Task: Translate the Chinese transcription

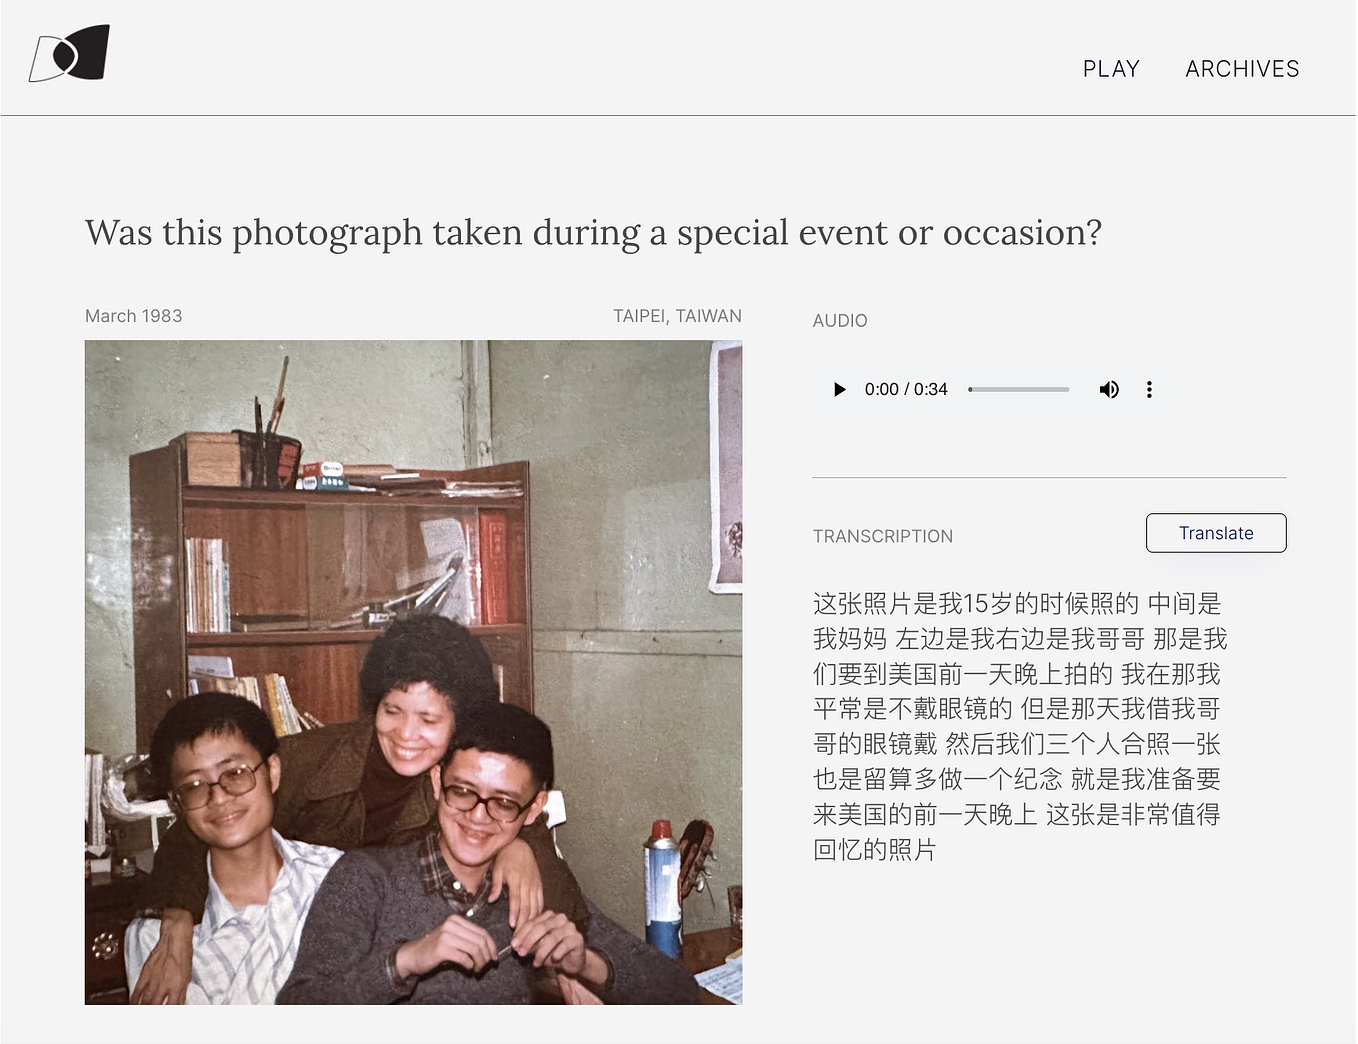Action: 1215,532
